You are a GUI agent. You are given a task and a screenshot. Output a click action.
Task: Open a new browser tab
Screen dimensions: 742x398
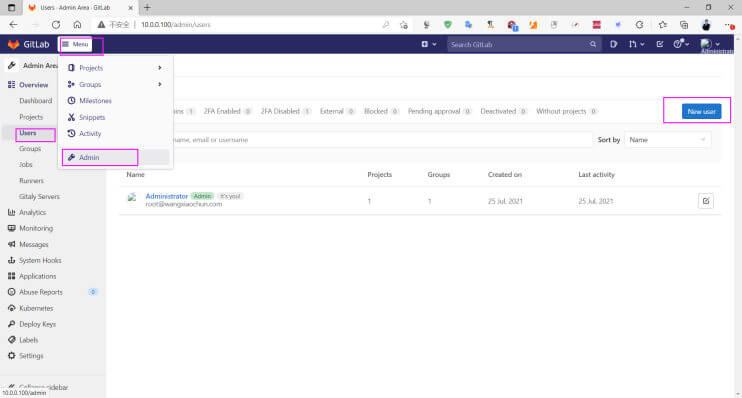point(147,8)
